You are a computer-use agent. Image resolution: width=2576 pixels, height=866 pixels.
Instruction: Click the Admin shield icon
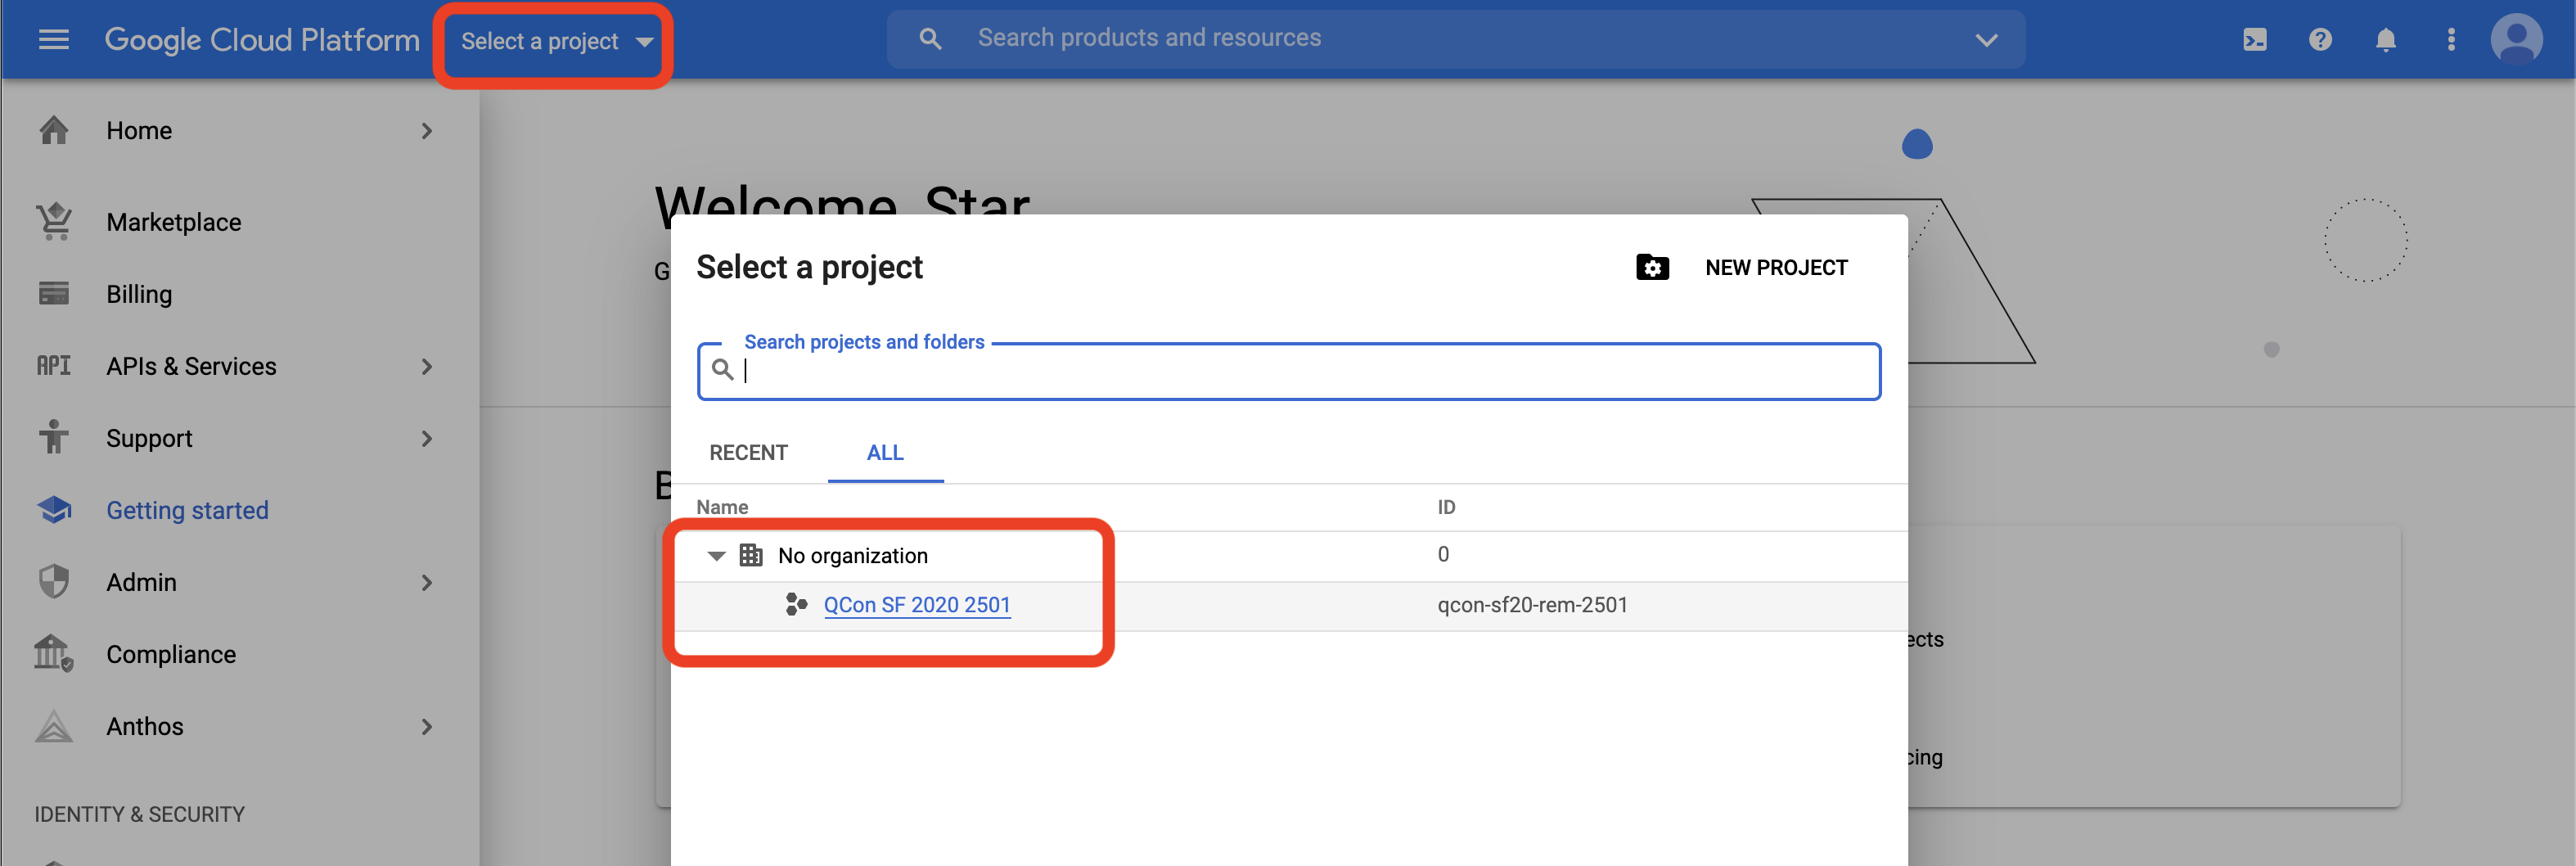(x=54, y=582)
